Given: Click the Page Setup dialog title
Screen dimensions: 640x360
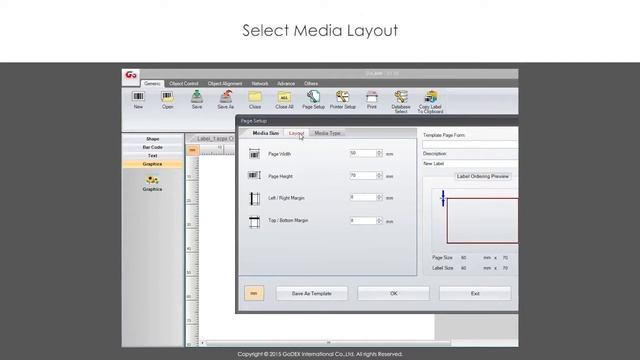Looking at the screenshot, I should pos(253,121).
